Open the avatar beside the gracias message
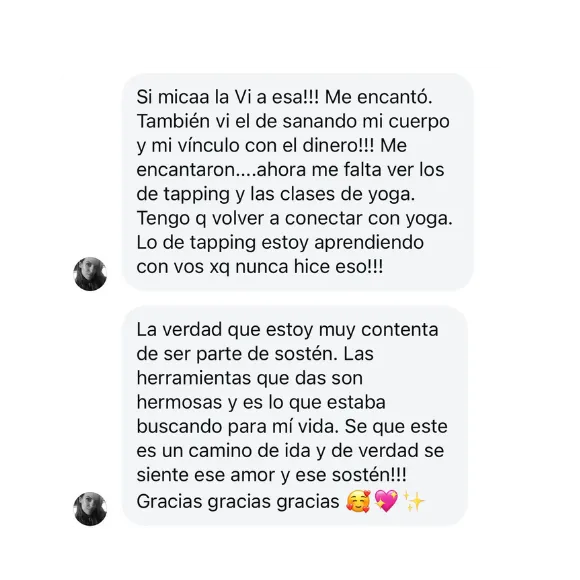The width and height of the screenshot is (580, 580). (90, 509)
